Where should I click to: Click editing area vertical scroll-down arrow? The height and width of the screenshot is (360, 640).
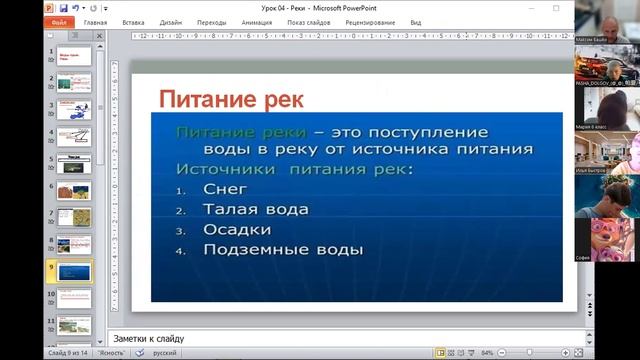coord(589,295)
